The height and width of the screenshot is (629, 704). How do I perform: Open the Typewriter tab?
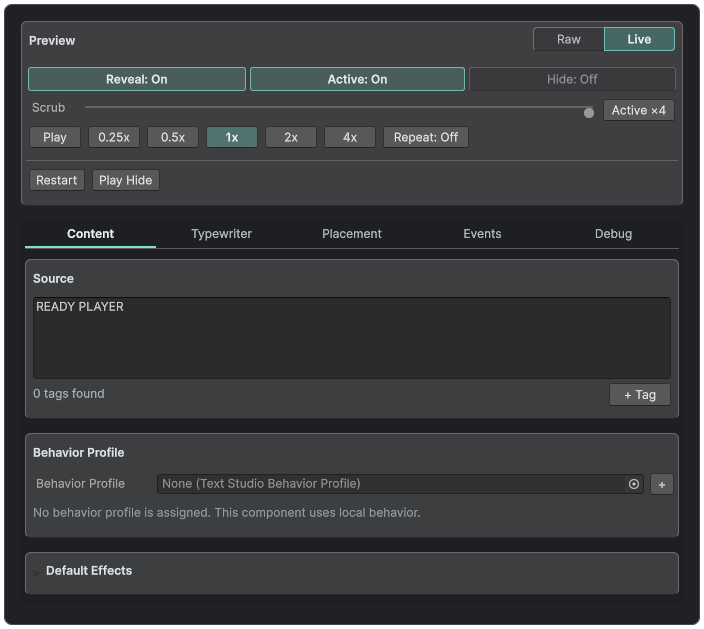tap(221, 234)
